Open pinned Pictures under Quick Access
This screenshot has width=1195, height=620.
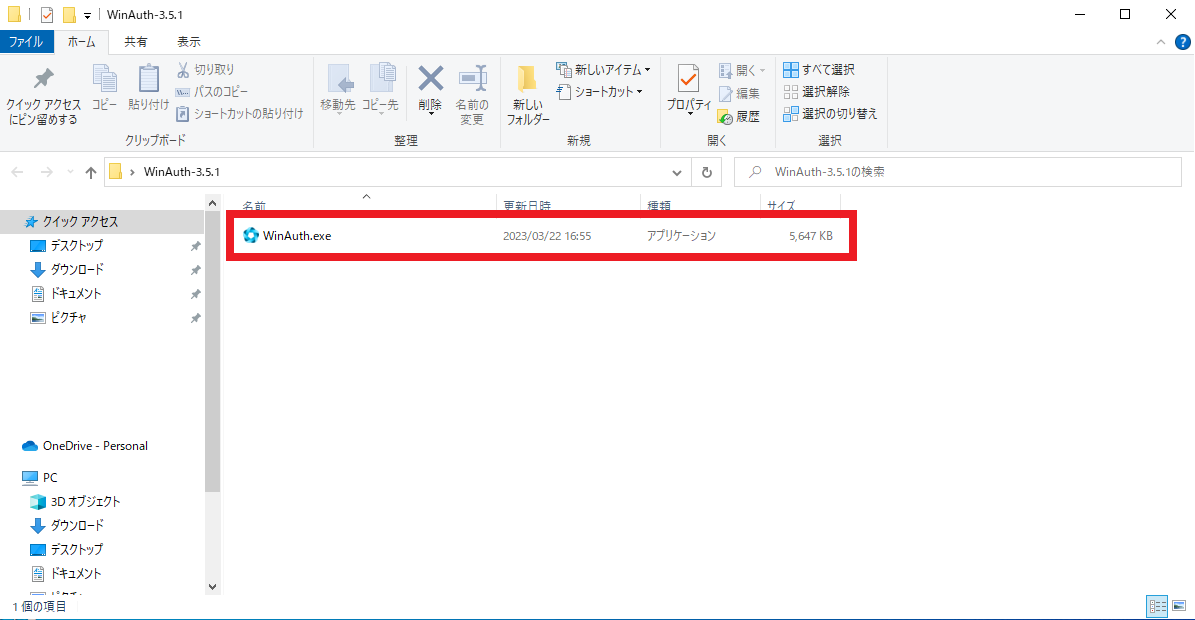(69, 318)
